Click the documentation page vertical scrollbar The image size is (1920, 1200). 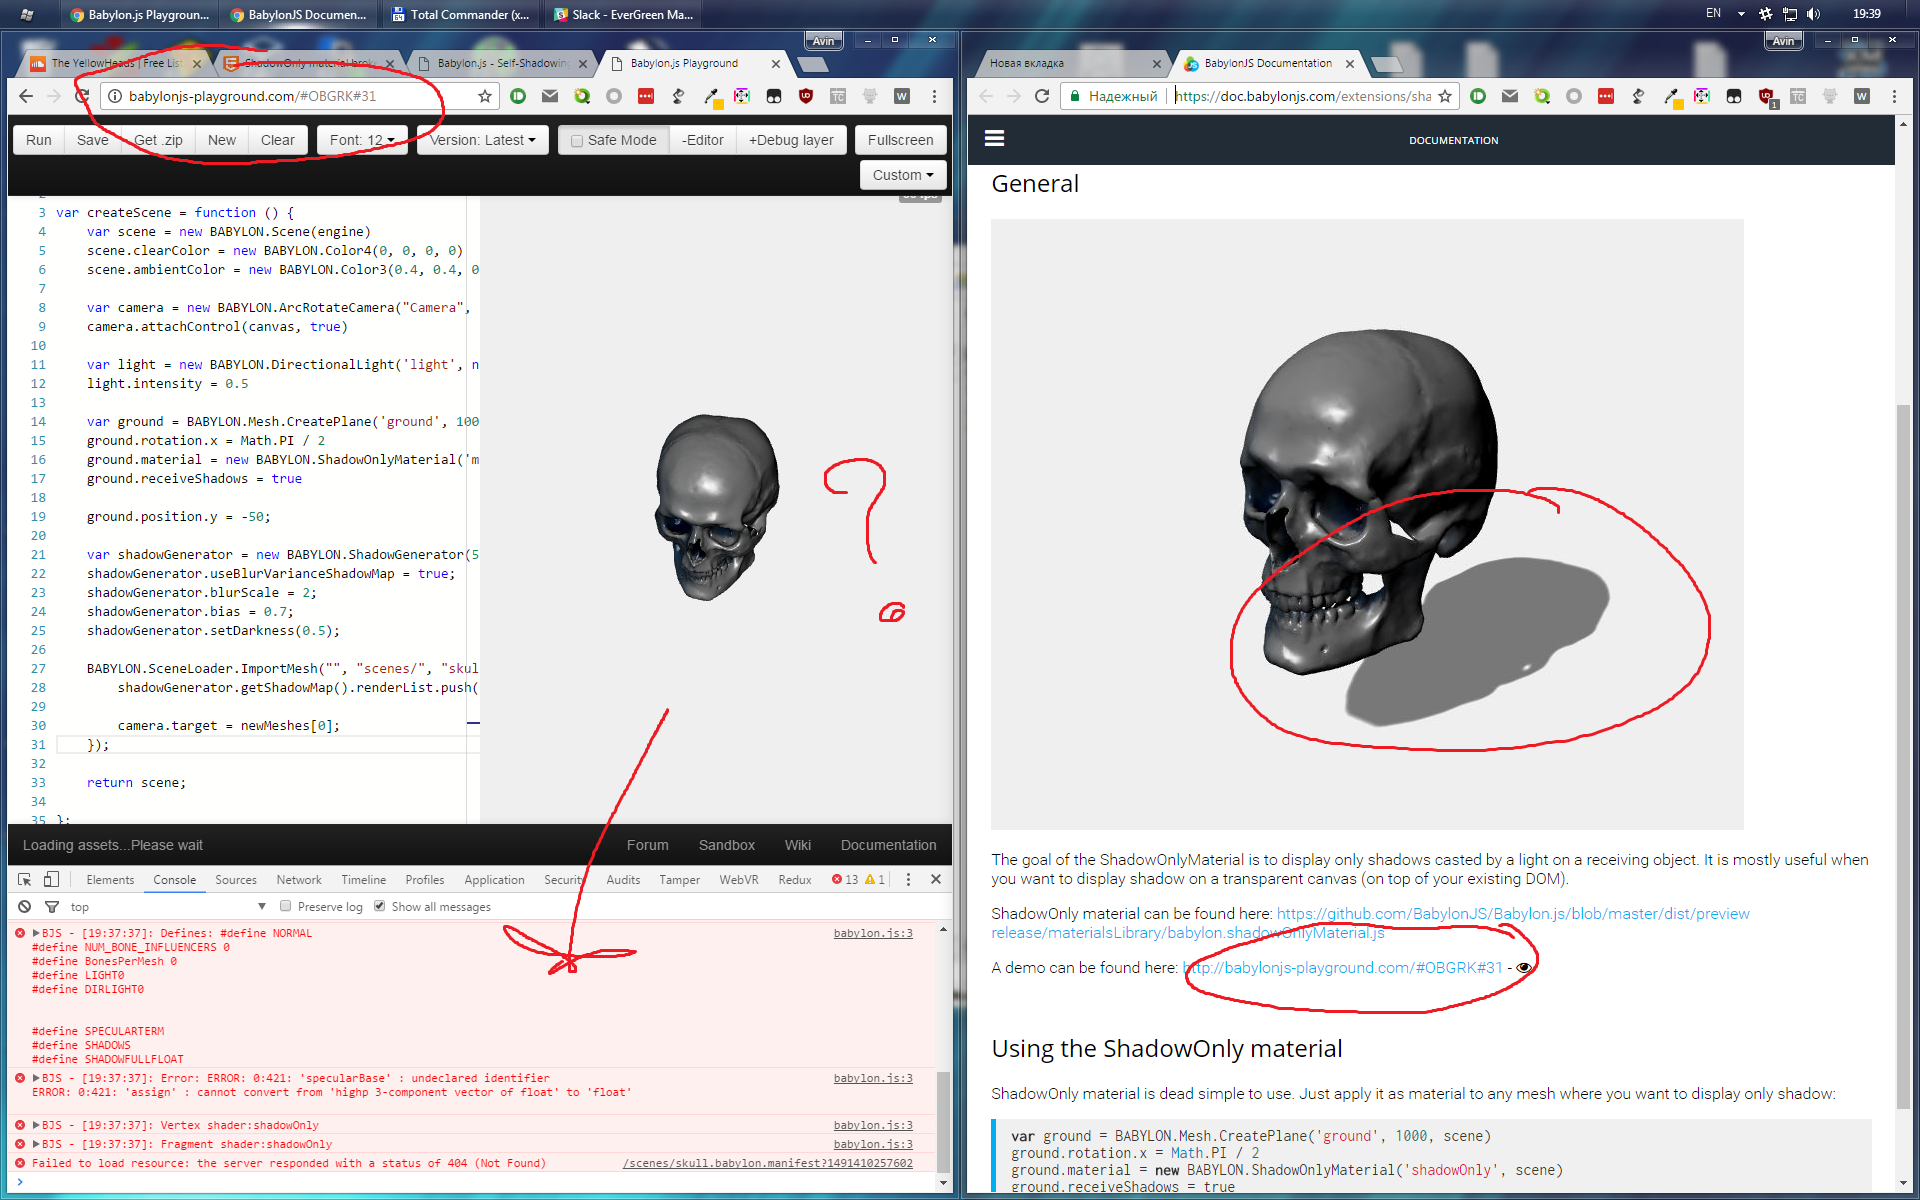1903,756
